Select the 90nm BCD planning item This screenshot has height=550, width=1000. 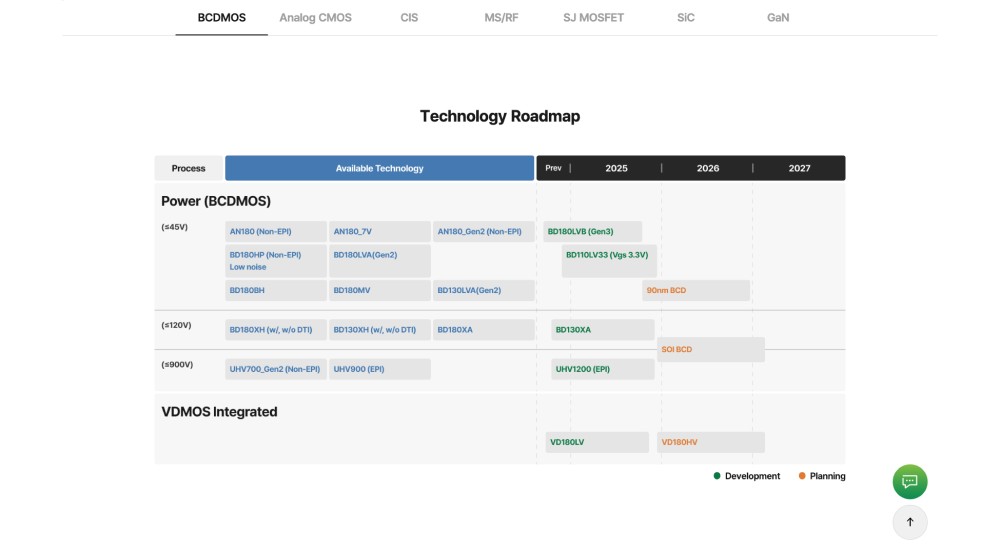(696, 290)
